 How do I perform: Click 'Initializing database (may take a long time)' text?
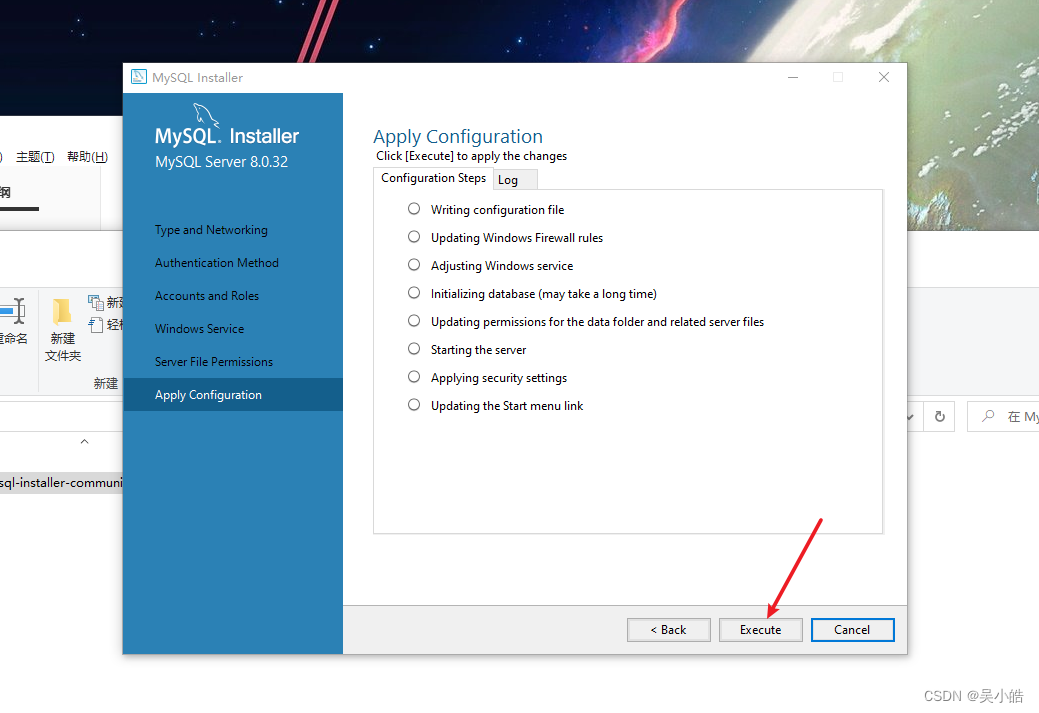pos(544,294)
